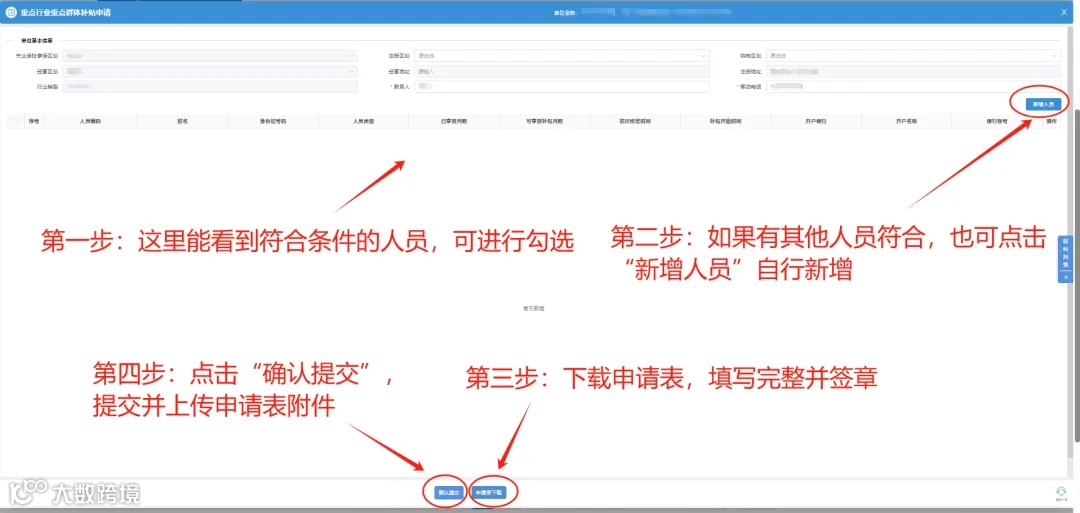Image resolution: width=1080 pixels, height=513 pixels.
Task: Click the 人员类型 column header
Action: point(363,121)
